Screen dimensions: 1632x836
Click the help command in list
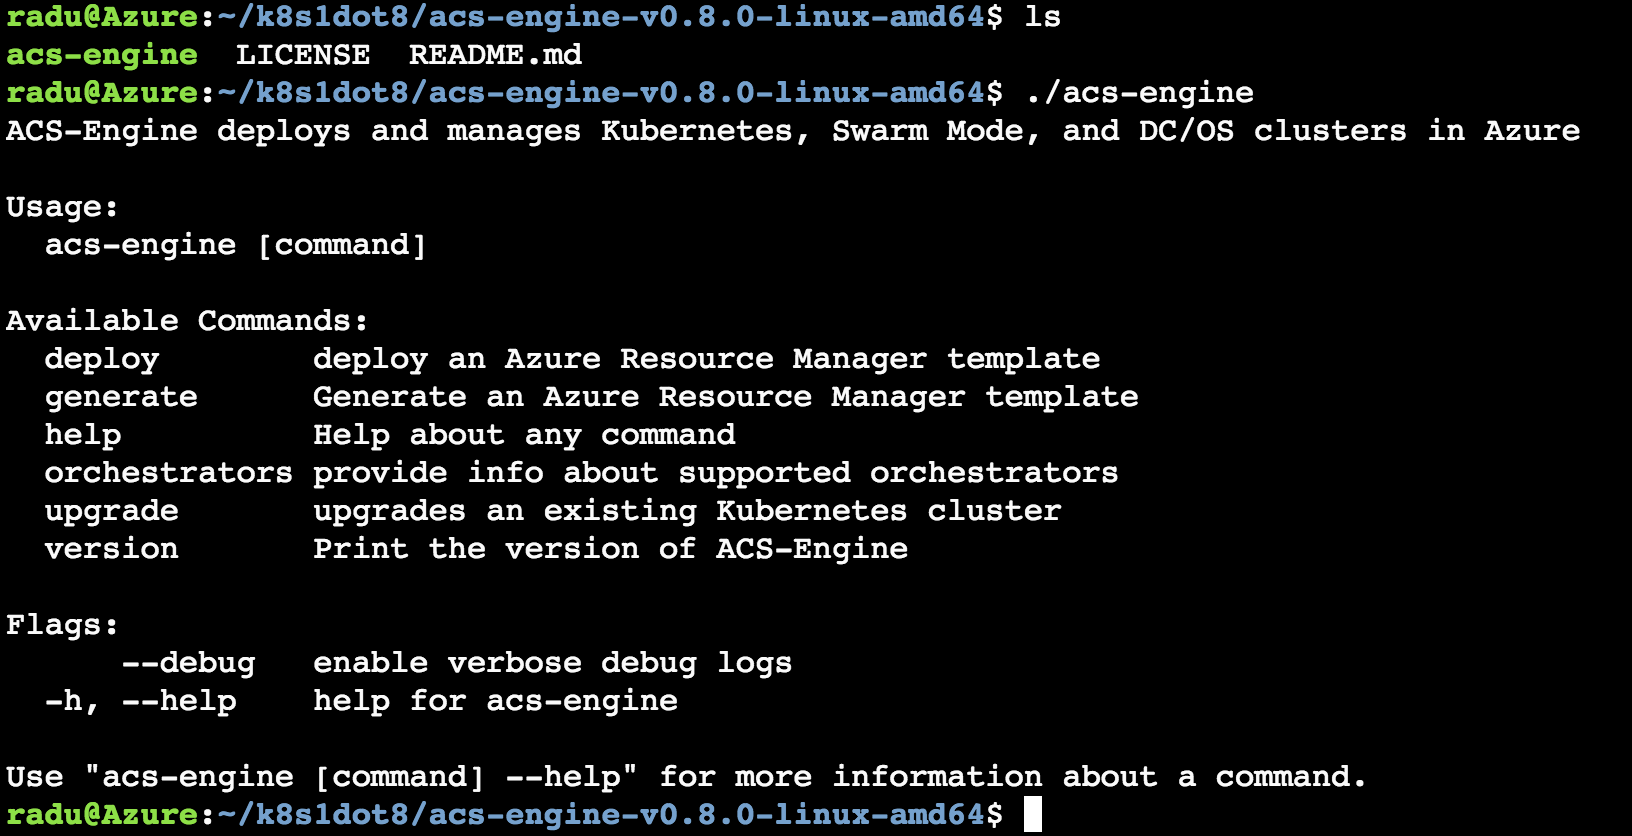[83, 435]
